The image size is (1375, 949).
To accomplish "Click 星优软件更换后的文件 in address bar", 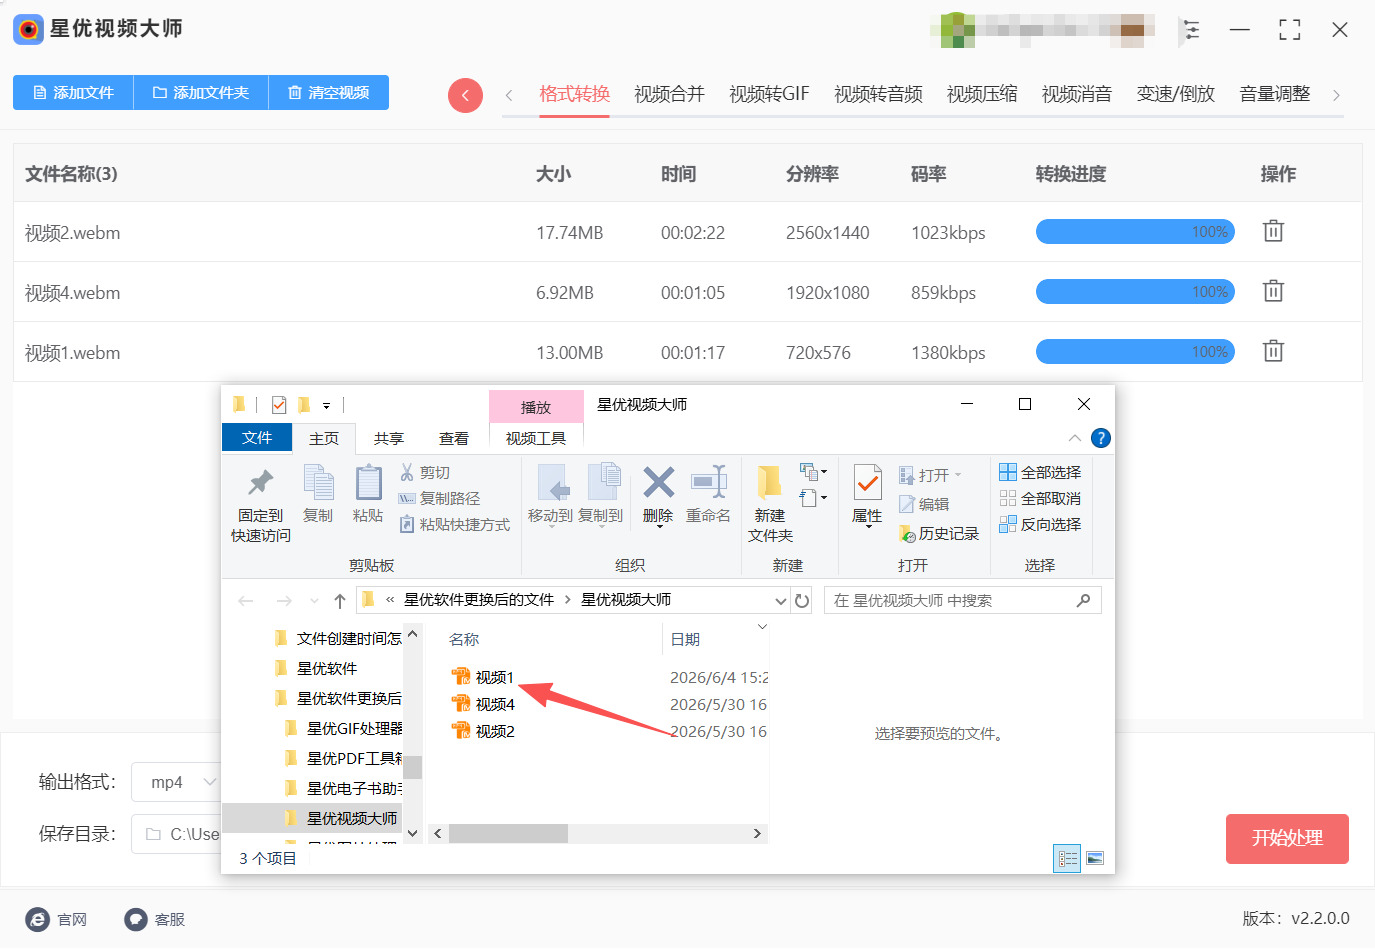I will click(478, 600).
